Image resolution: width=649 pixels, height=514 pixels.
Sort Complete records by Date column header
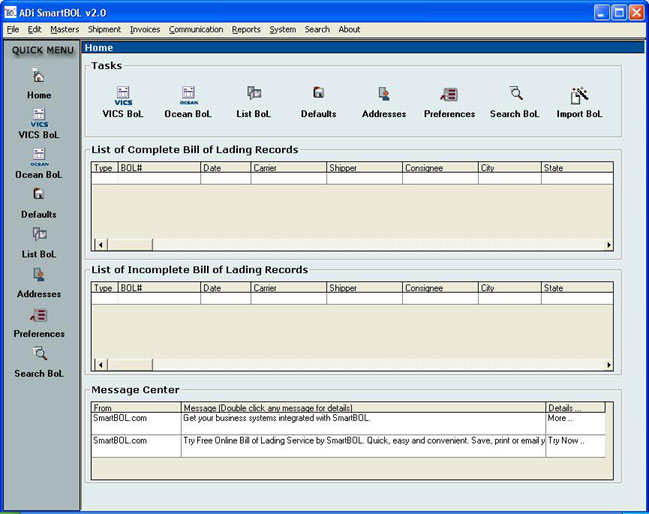tap(226, 168)
